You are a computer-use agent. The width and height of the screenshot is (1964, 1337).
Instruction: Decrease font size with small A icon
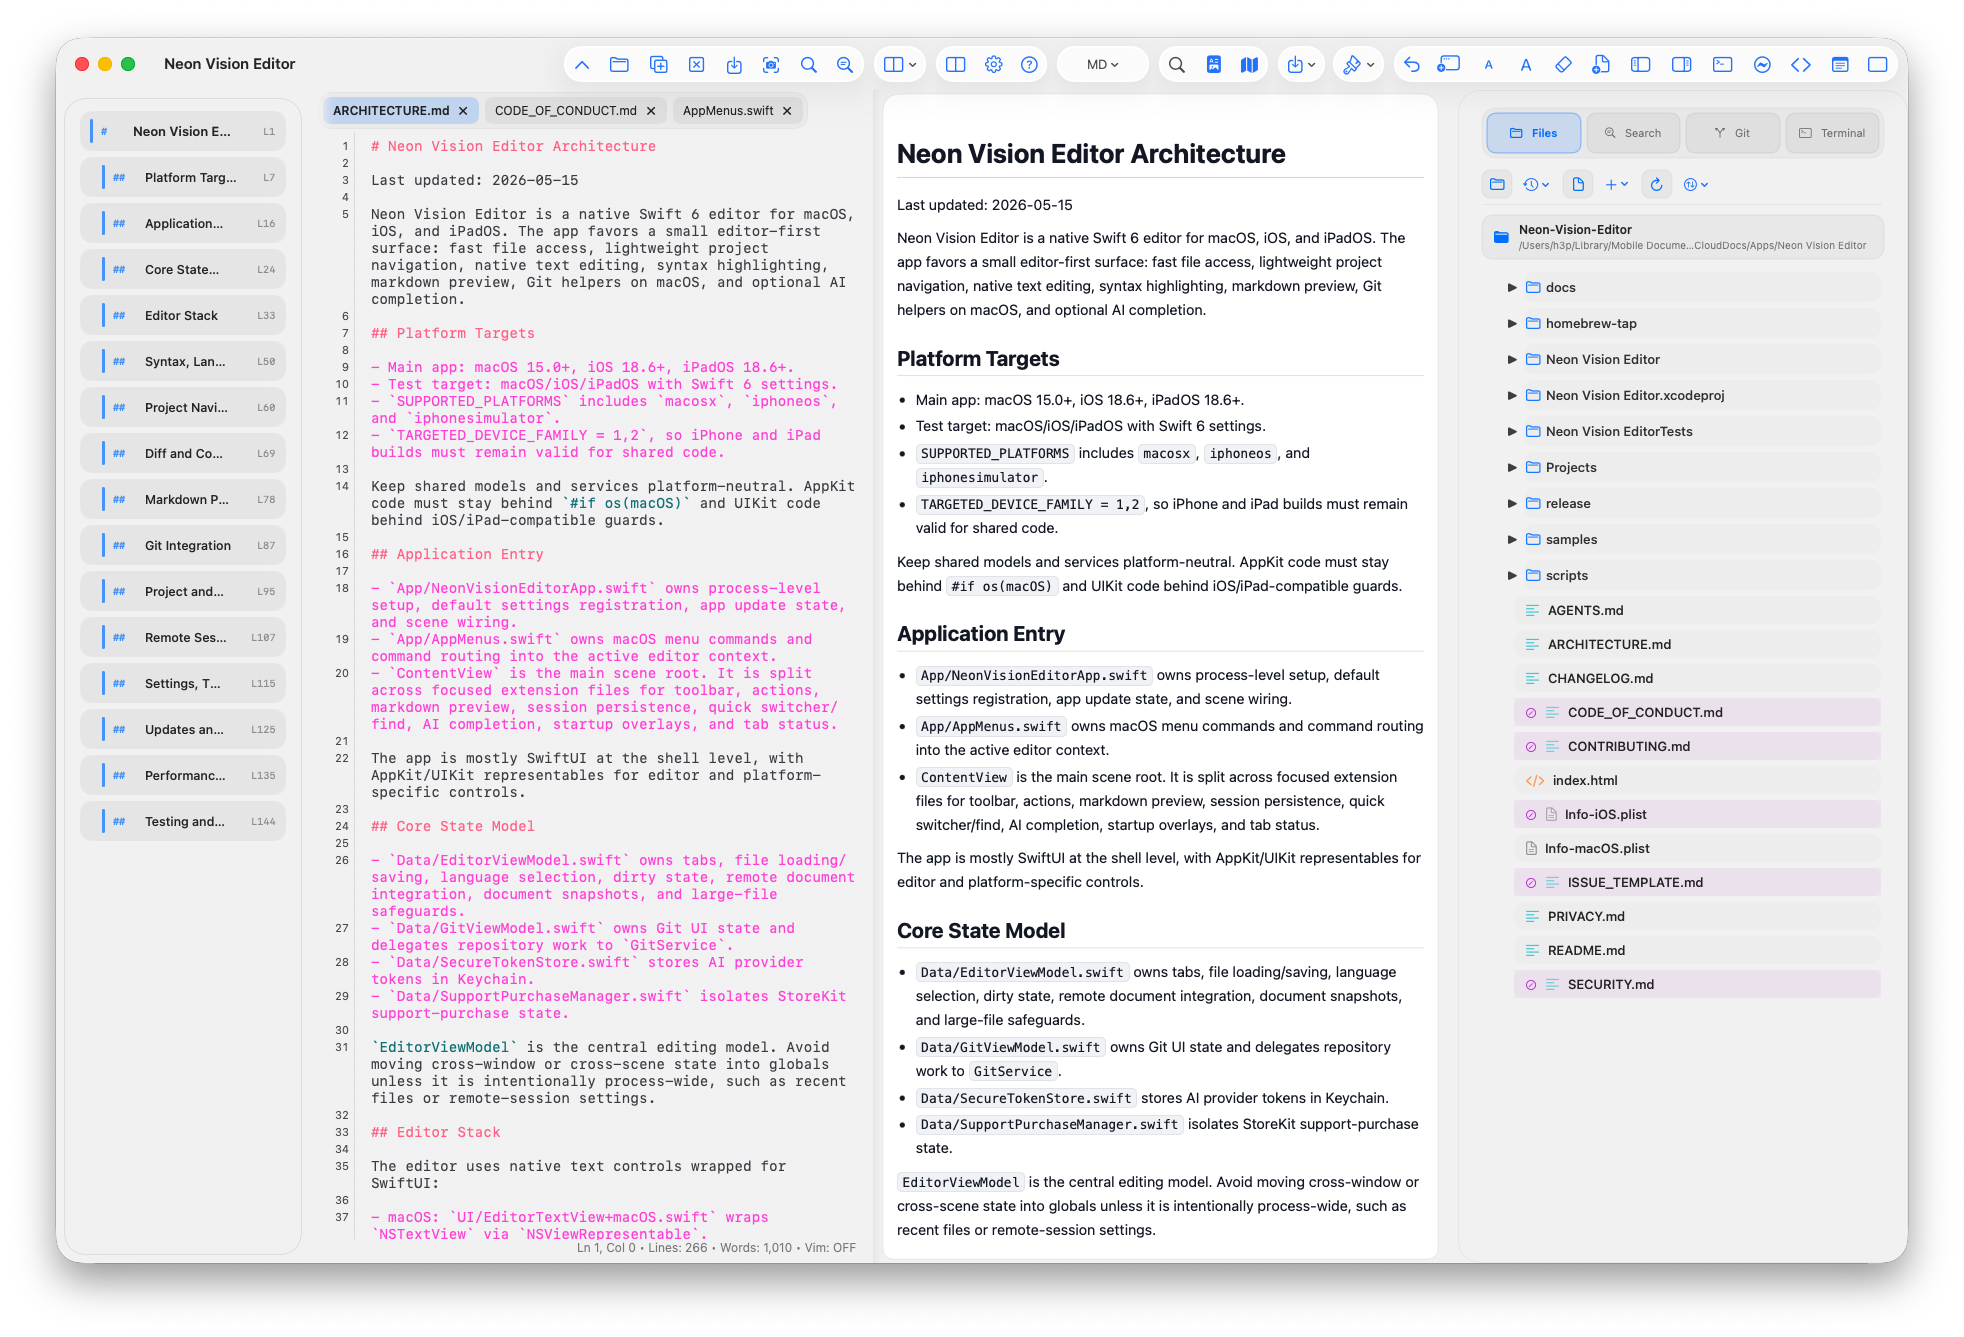click(x=1488, y=65)
